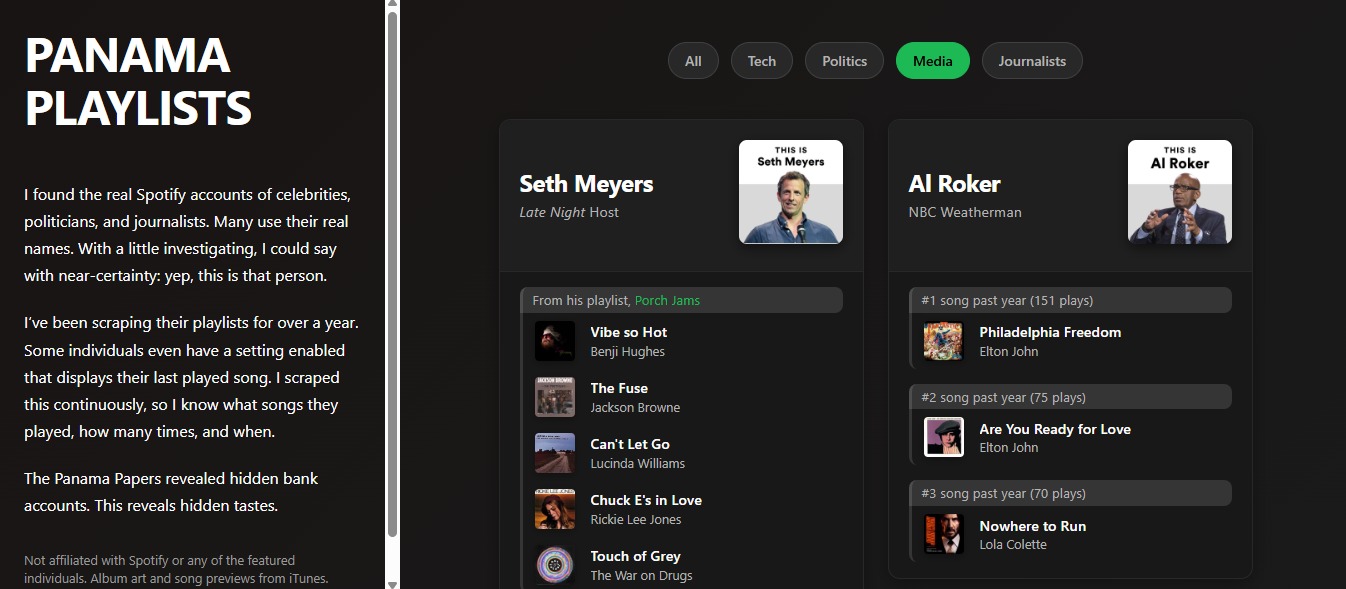Click the artist name Rickie Lee Jones

636,520
